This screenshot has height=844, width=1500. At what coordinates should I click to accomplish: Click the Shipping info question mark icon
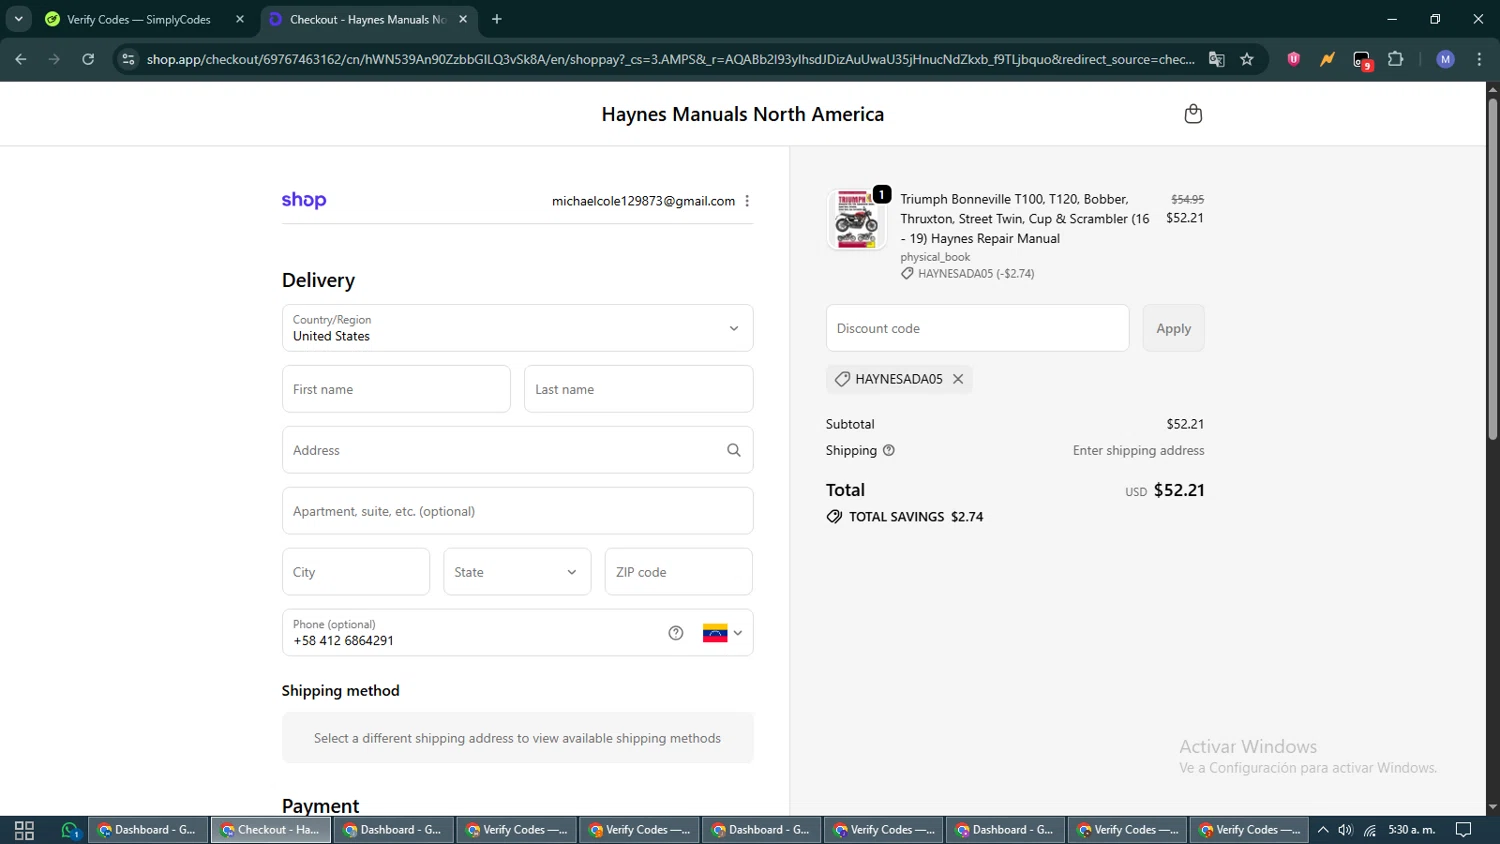tap(888, 451)
